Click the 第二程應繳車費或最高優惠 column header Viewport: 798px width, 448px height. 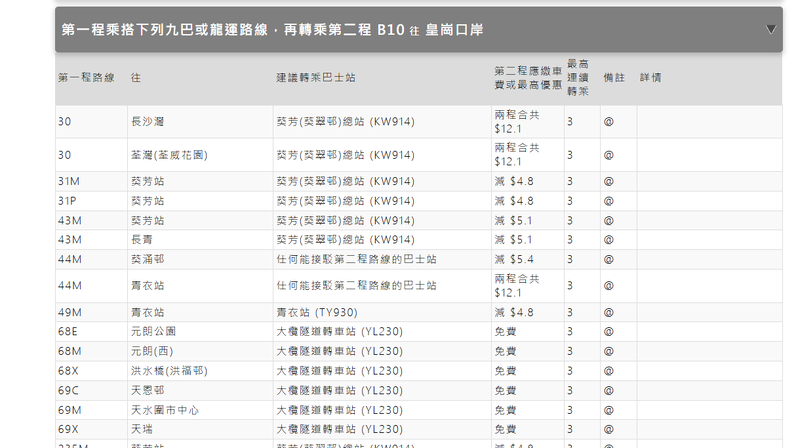point(528,78)
